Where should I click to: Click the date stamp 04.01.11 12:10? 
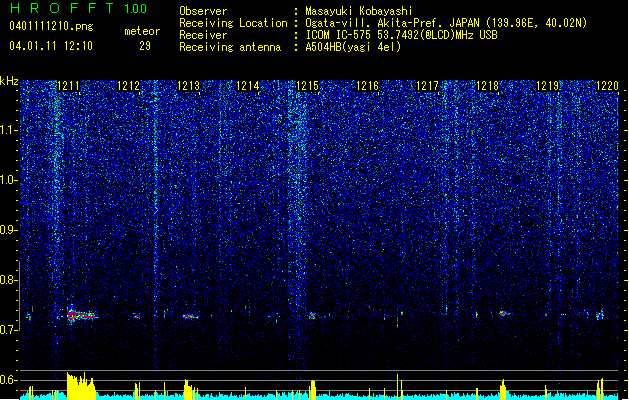tap(51, 46)
